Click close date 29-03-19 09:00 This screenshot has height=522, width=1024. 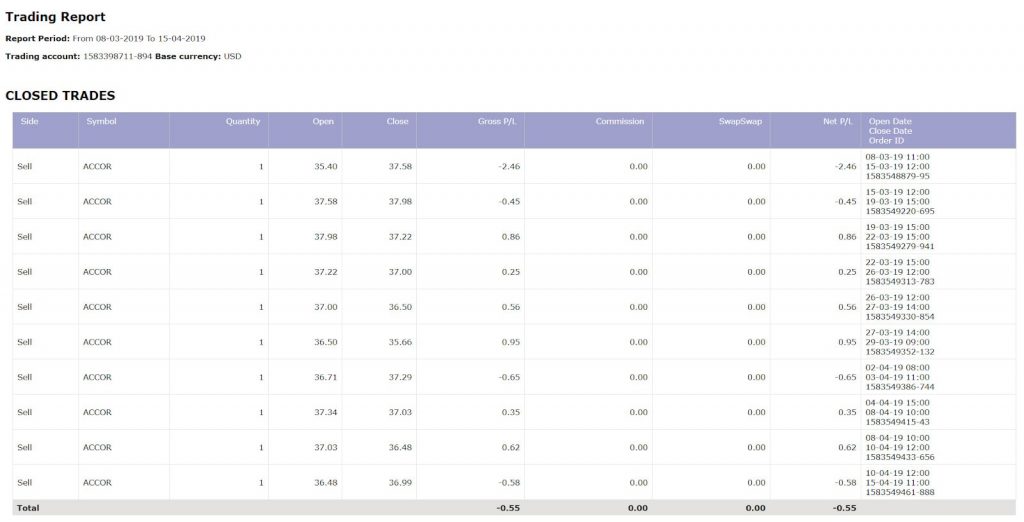897,342
